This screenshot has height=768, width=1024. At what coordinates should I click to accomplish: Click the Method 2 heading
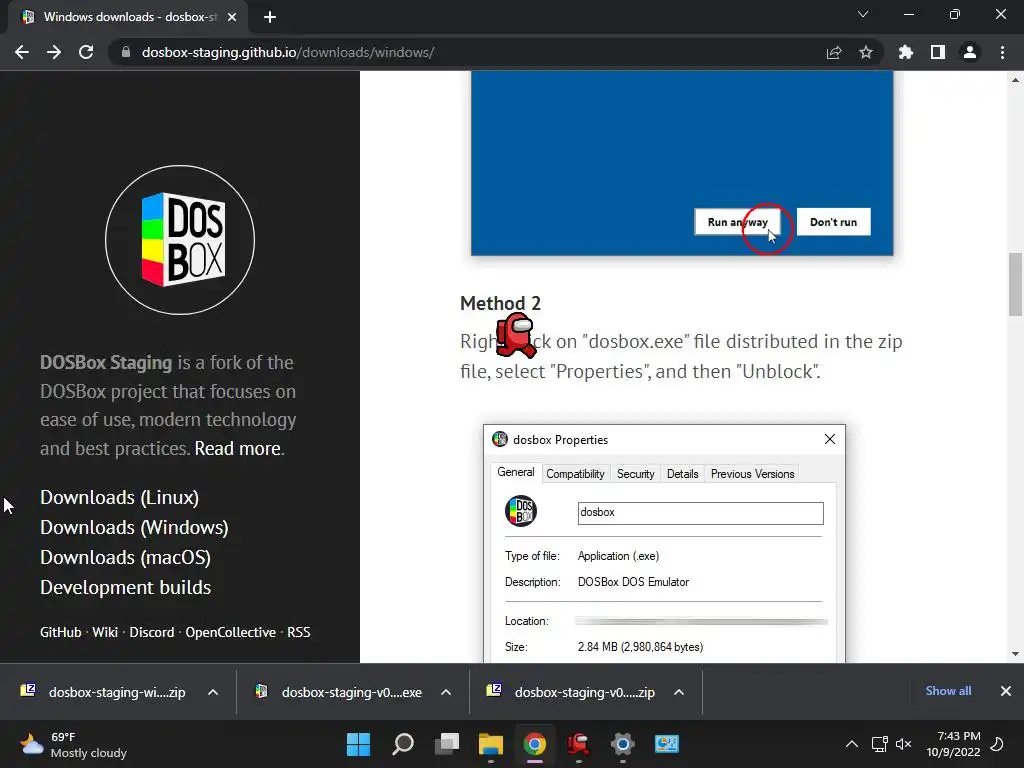tap(500, 304)
